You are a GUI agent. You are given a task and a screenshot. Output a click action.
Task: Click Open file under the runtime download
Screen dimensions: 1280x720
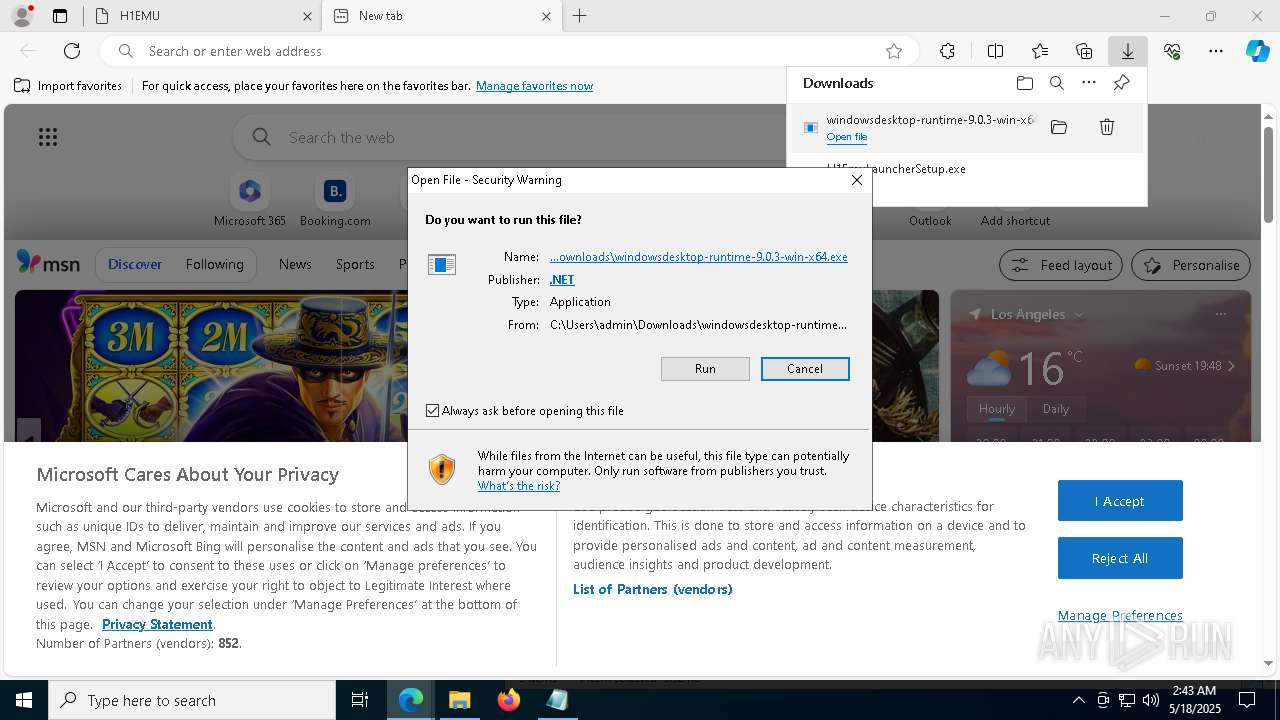(847, 137)
